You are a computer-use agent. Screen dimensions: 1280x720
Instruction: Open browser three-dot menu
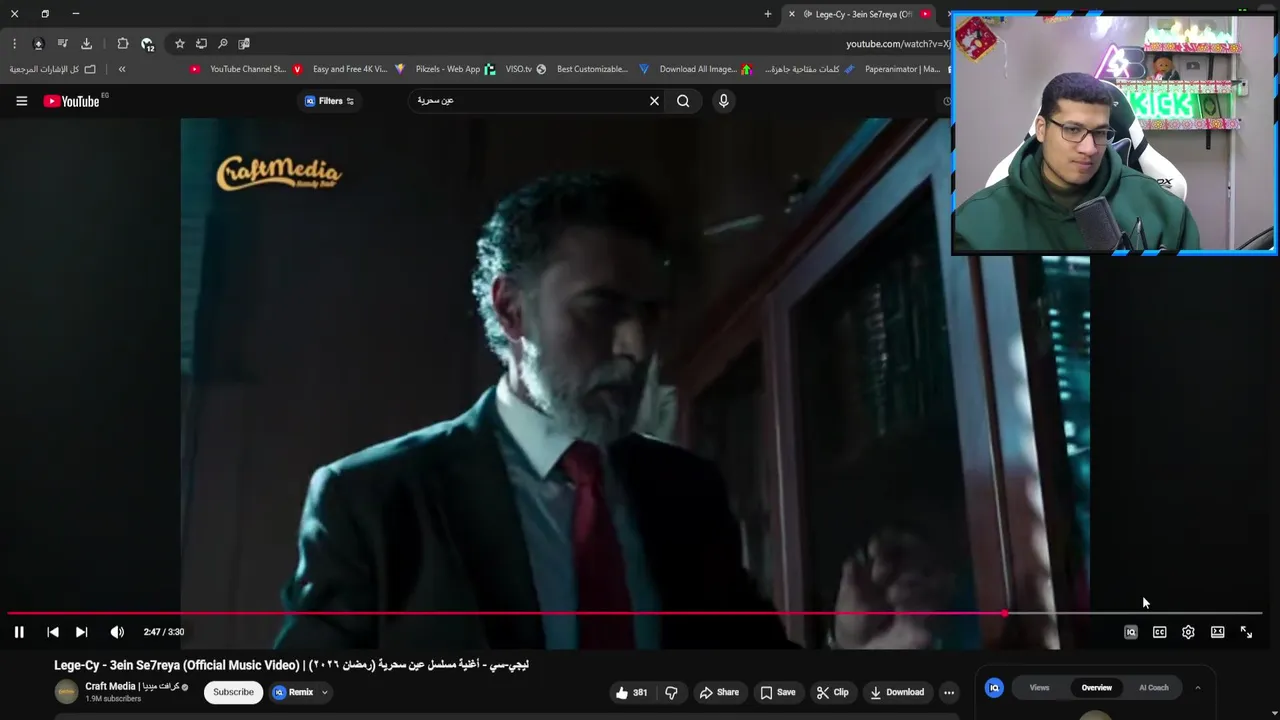click(x=14, y=44)
